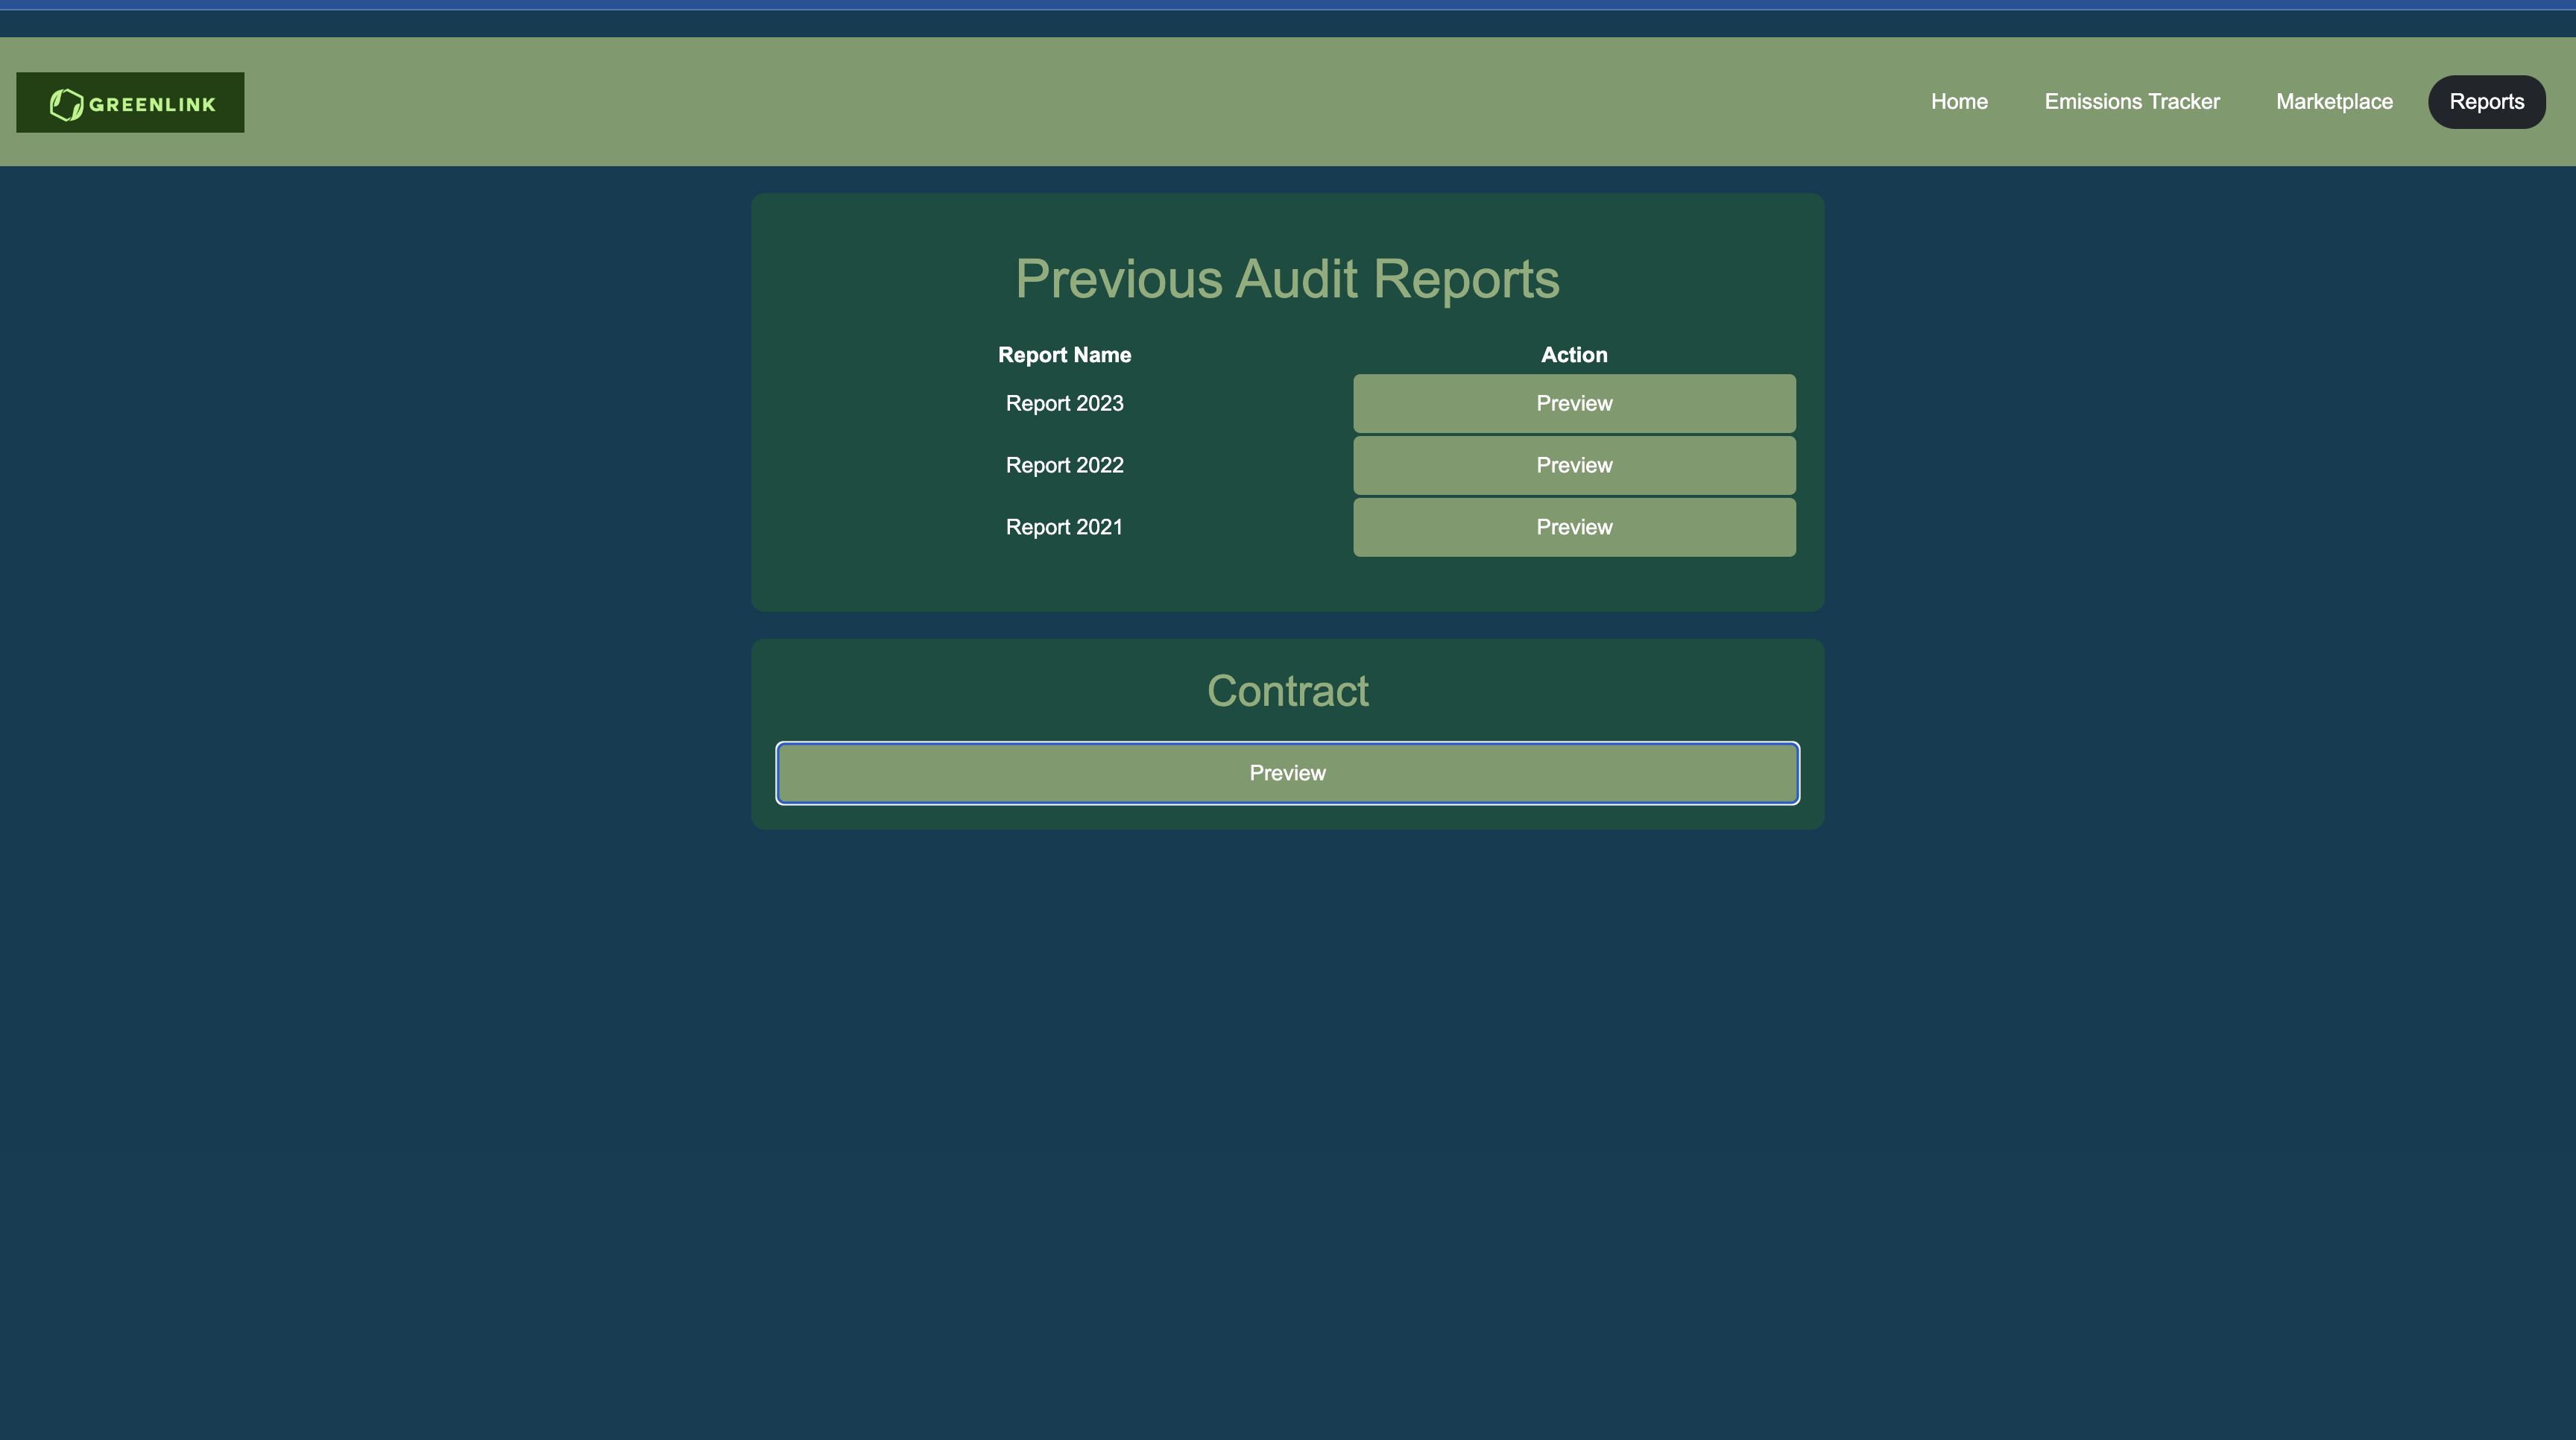Click the Report 2021 name cell
Viewport: 2576px width, 1440px height.
[1064, 528]
